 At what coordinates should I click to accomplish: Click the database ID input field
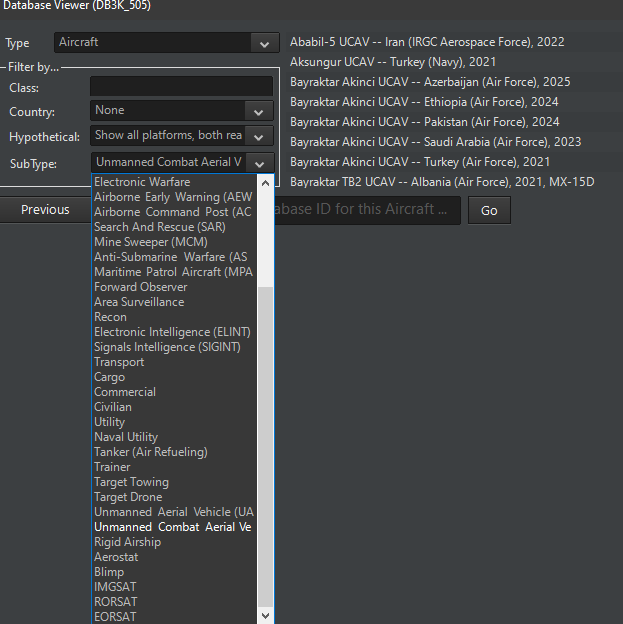[x=367, y=210]
